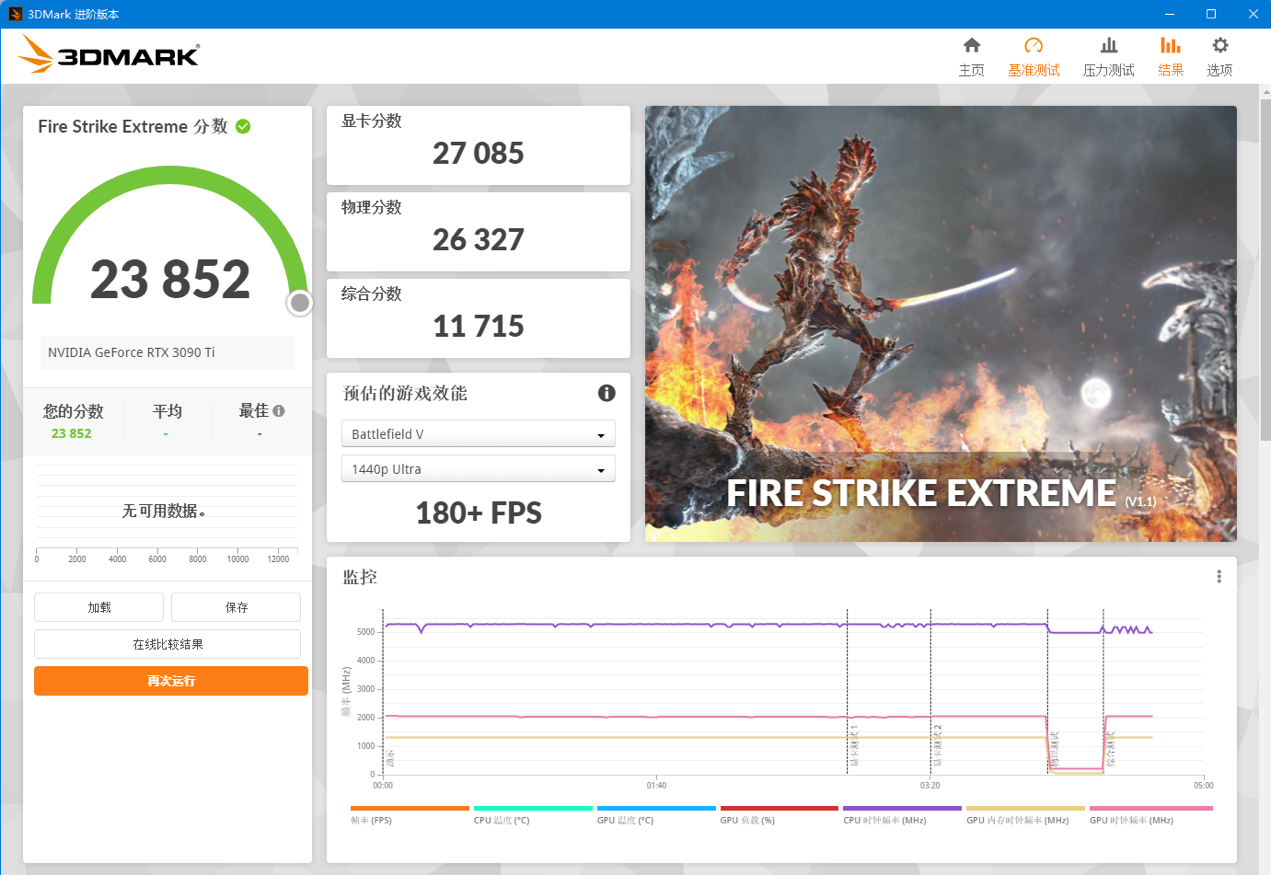Click the 监控 panel heading
Screen dimensions: 1271x875
pos(359,577)
